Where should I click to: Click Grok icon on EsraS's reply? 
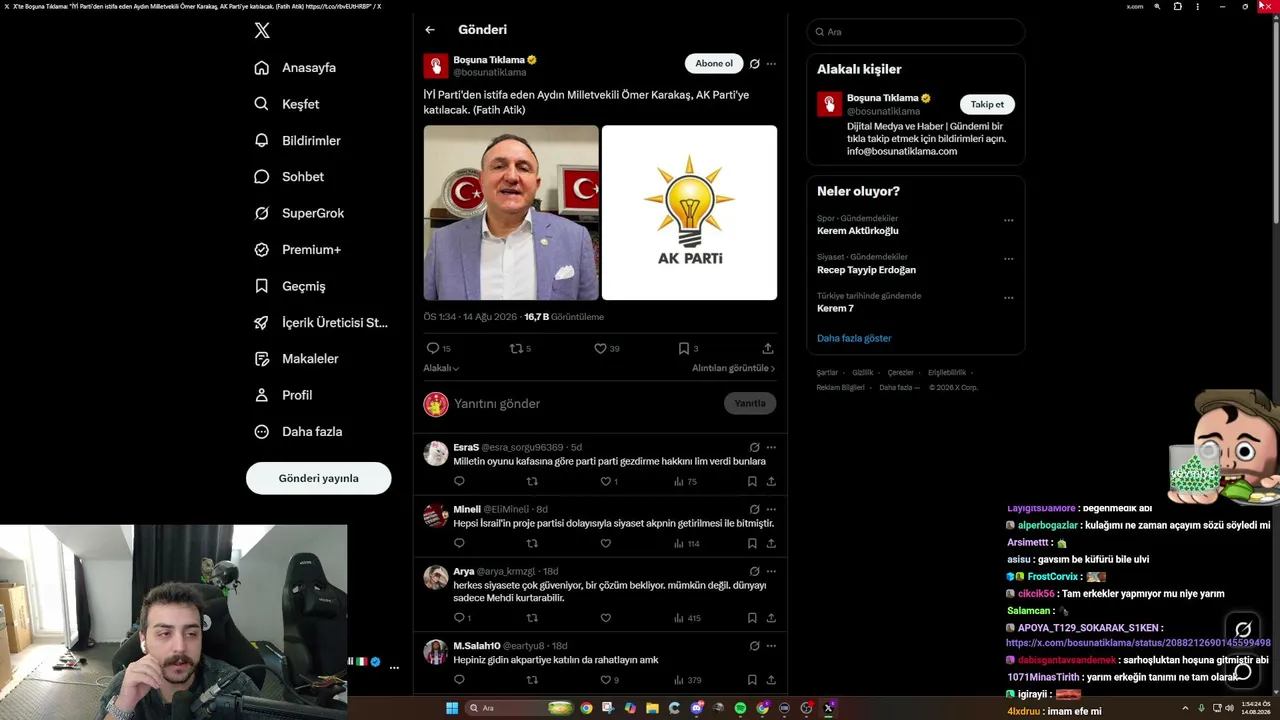coord(755,447)
